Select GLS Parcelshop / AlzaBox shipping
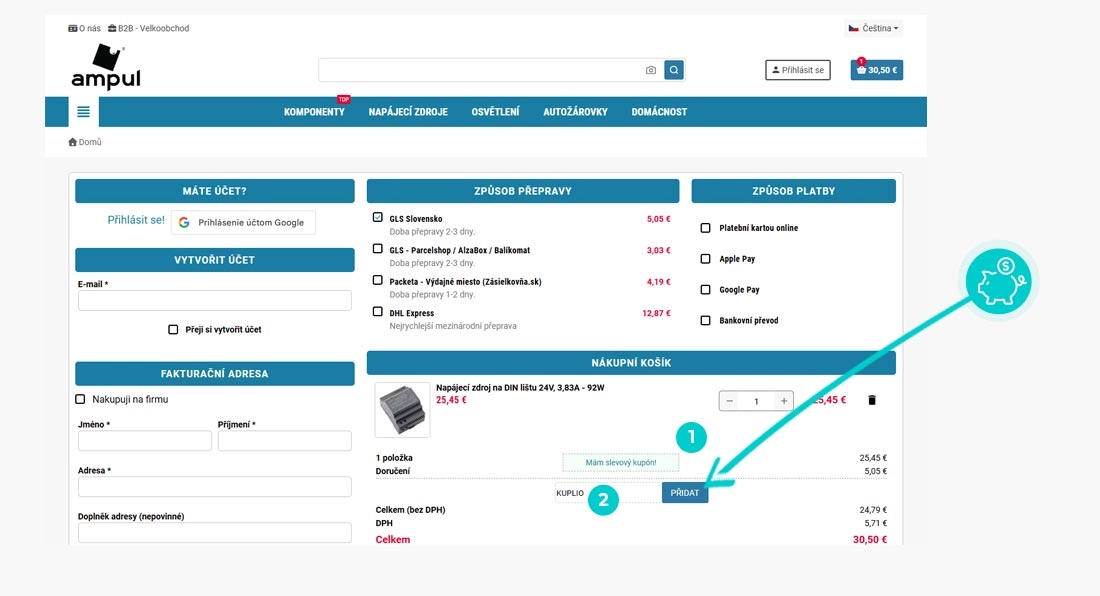Image resolution: width=1100 pixels, height=596 pixels. coord(378,249)
